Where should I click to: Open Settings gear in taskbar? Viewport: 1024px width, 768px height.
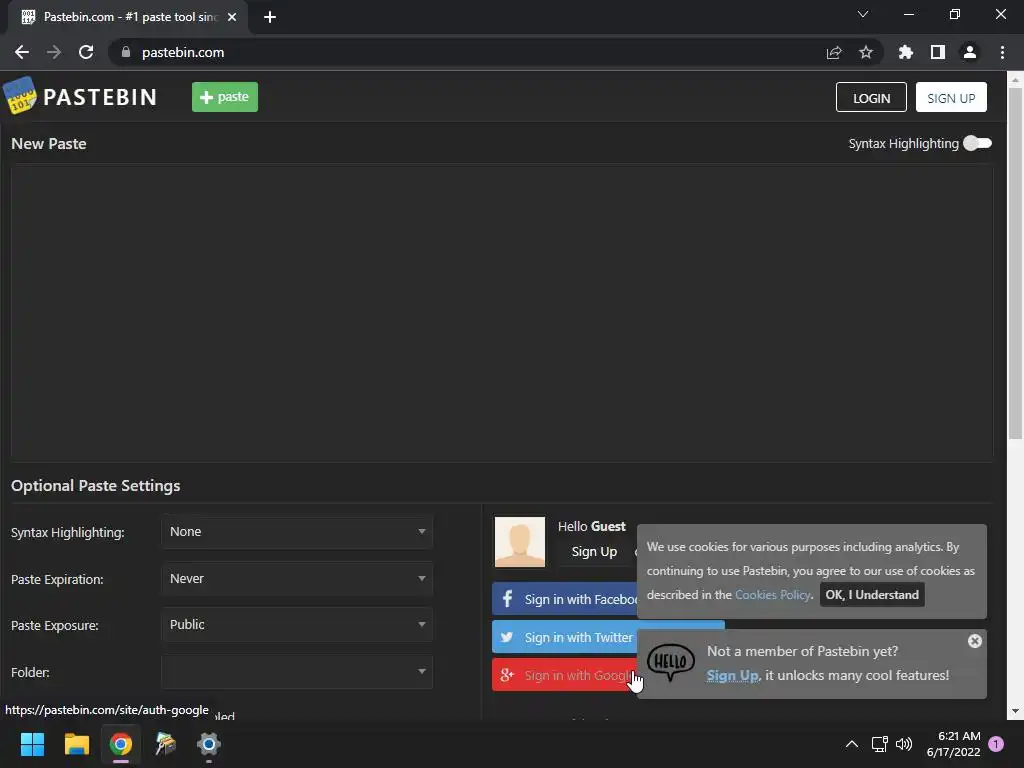coord(209,744)
